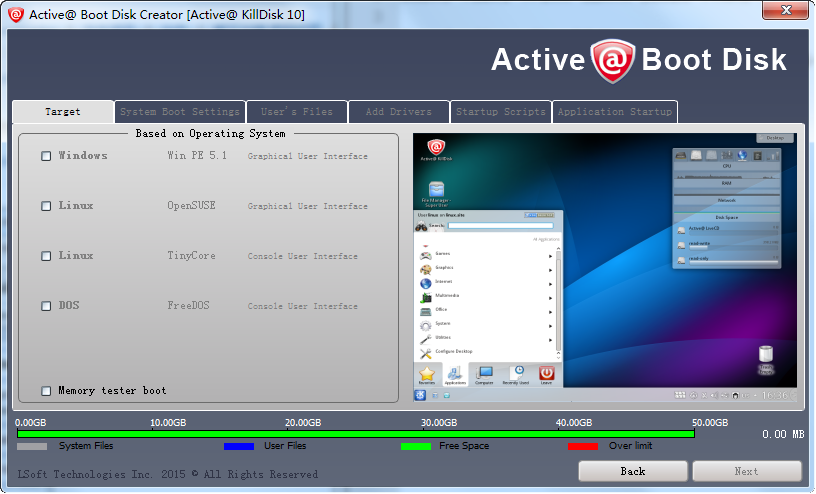Toggle the DOS FreeDOS checkbox
The width and height of the screenshot is (816, 494).
pyautogui.click(x=46, y=306)
